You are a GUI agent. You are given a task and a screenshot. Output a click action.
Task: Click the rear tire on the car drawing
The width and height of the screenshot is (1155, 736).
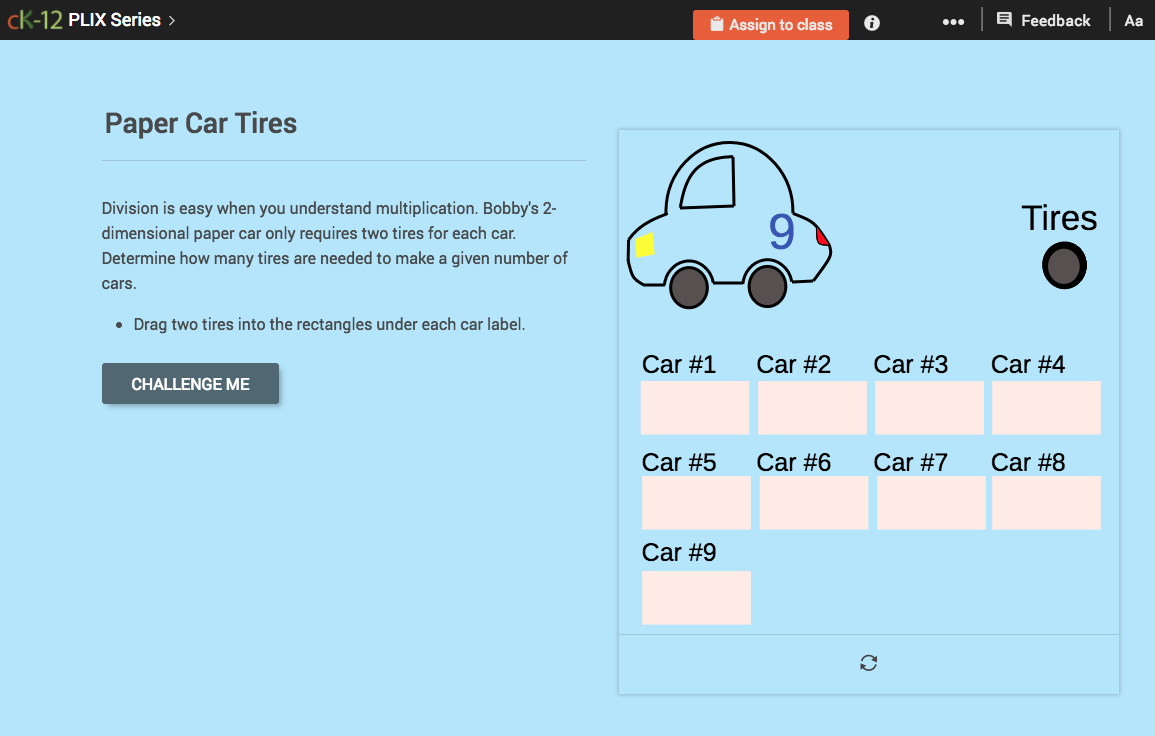coord(767,287)
